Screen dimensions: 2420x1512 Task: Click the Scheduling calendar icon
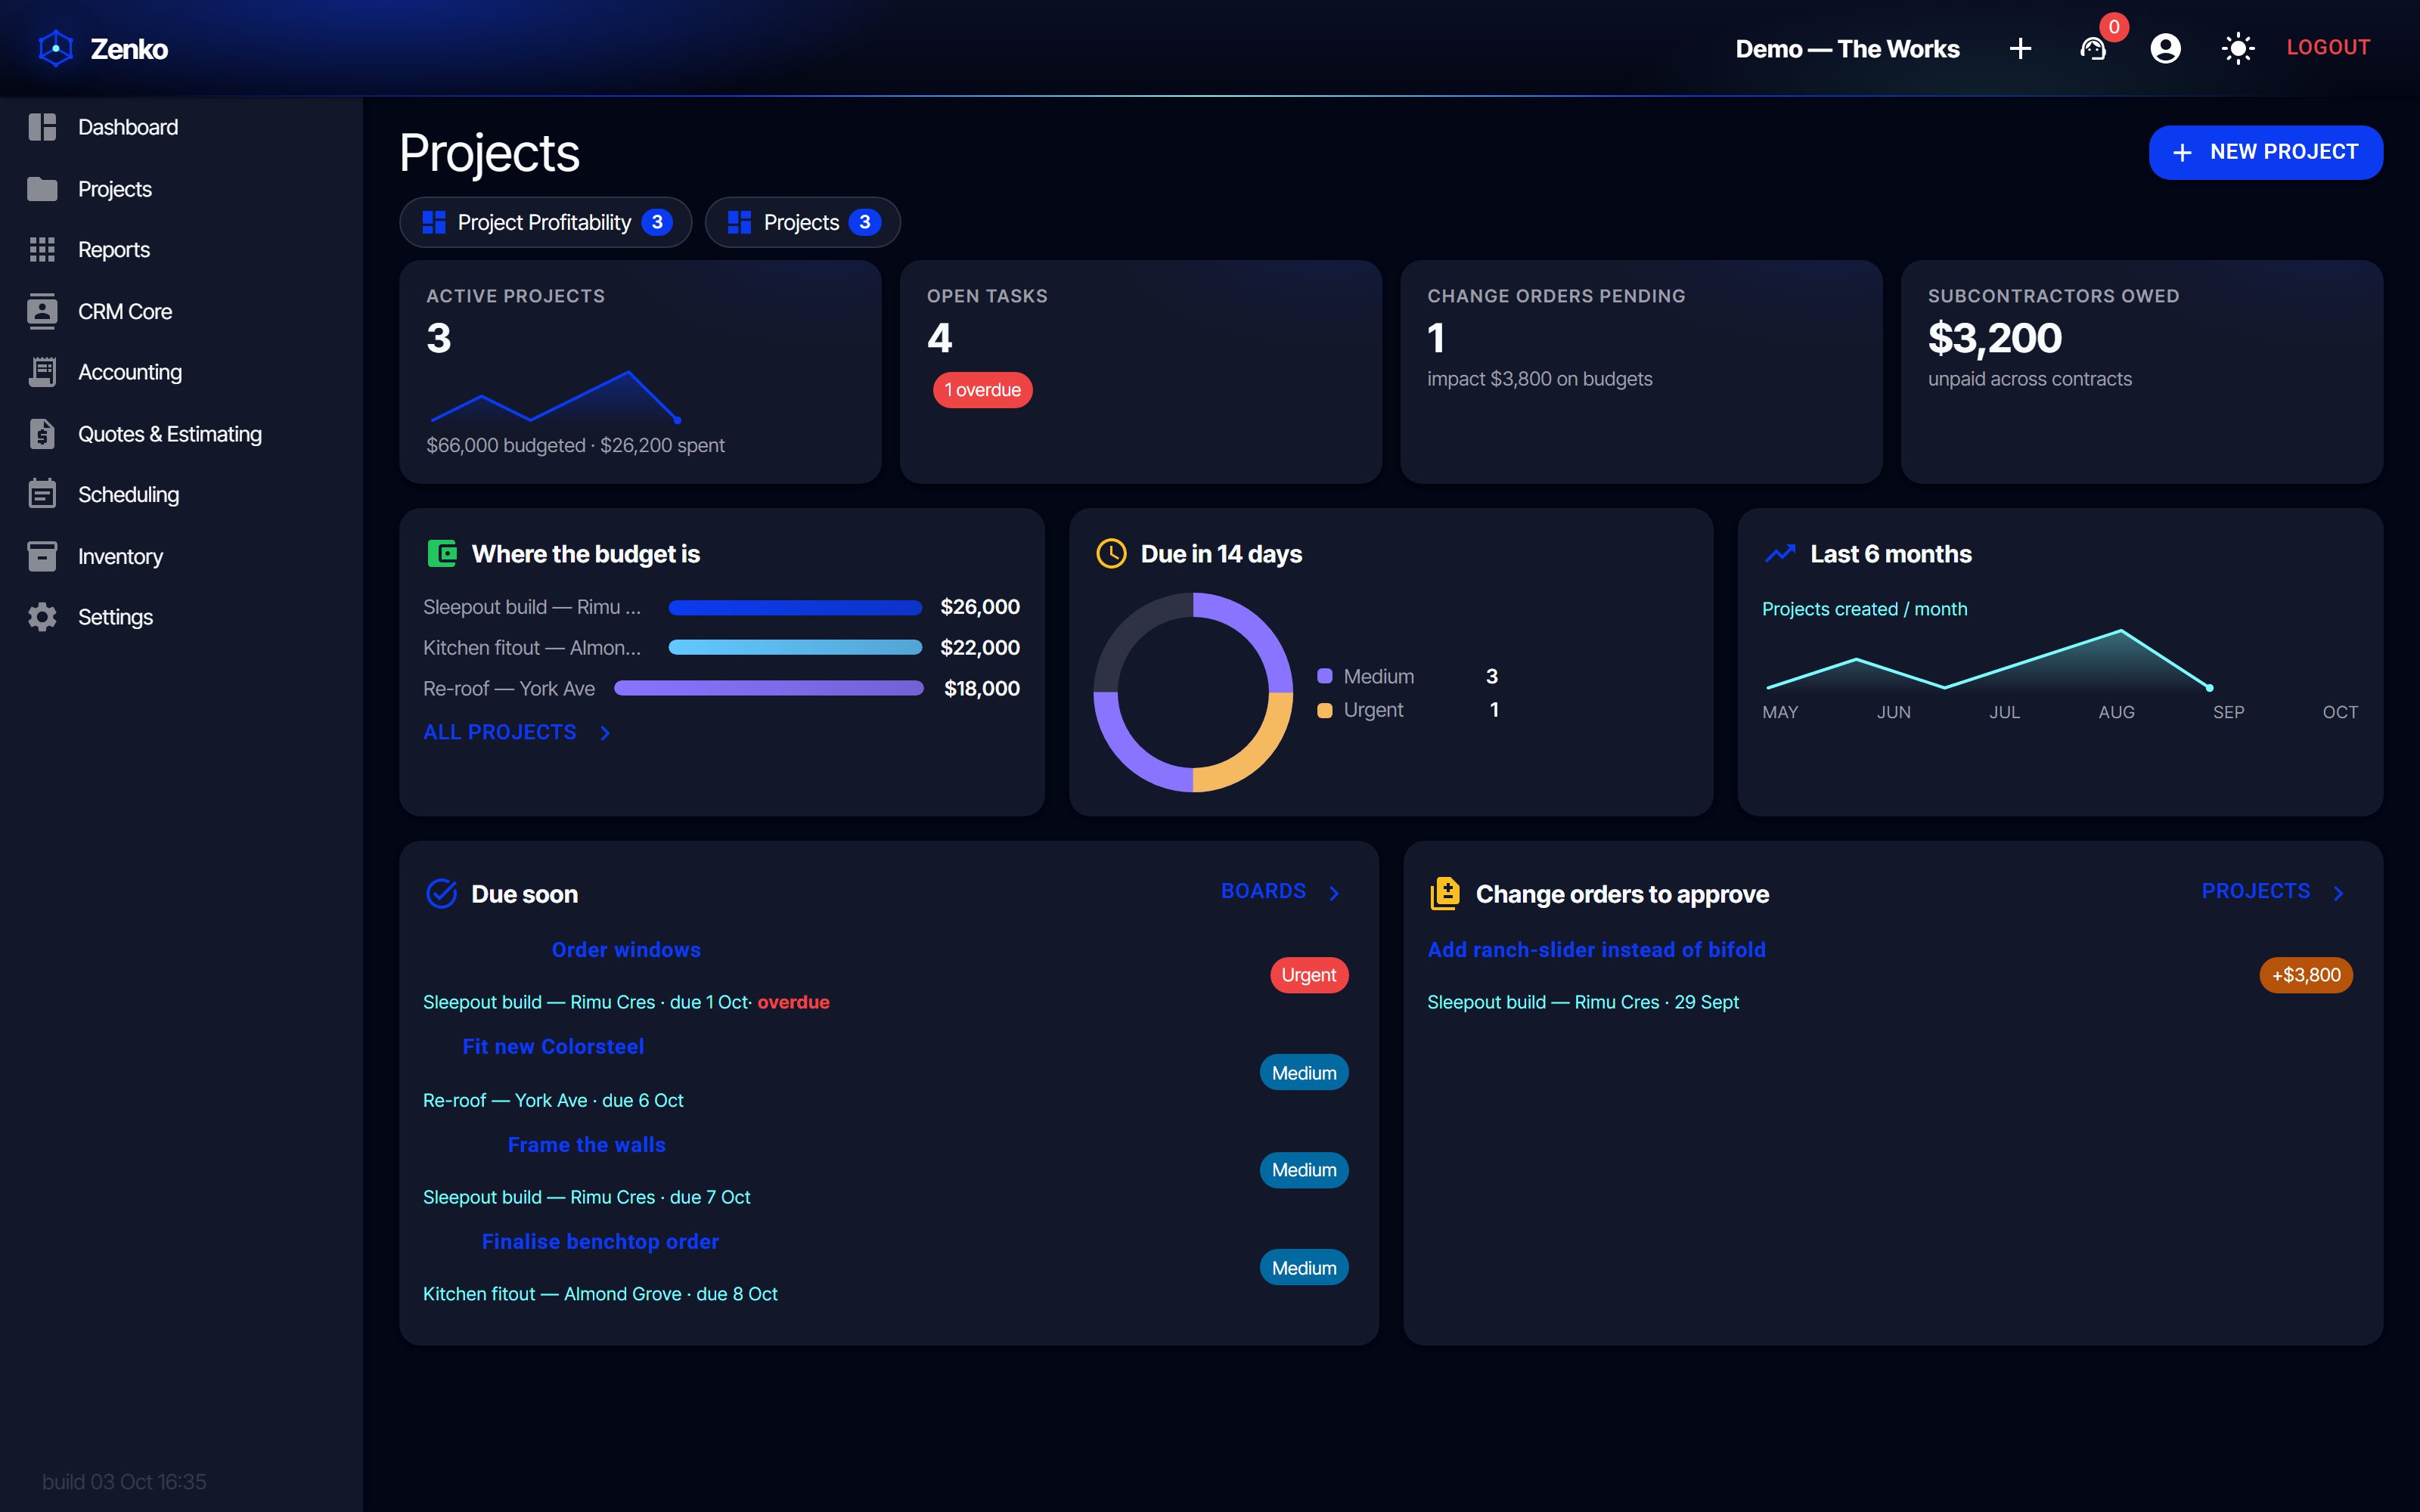coord(42,494)
